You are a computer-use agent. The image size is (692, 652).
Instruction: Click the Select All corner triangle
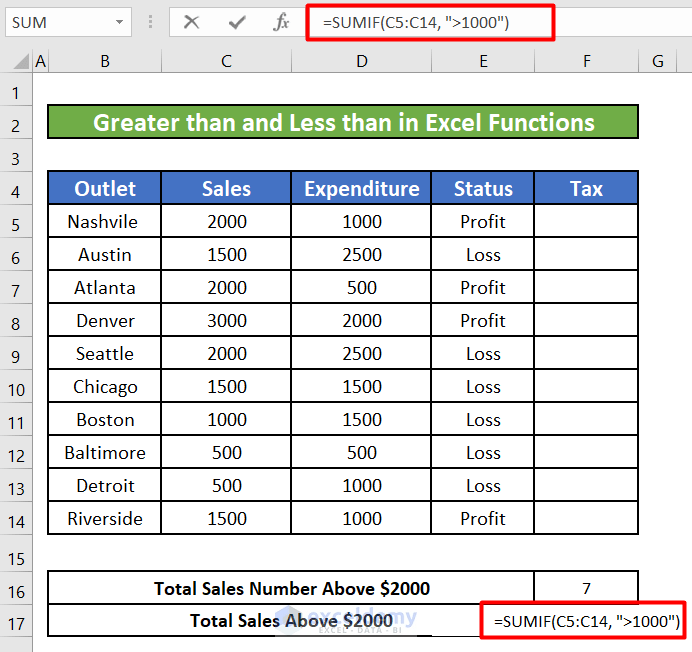[x=20, y=61]
